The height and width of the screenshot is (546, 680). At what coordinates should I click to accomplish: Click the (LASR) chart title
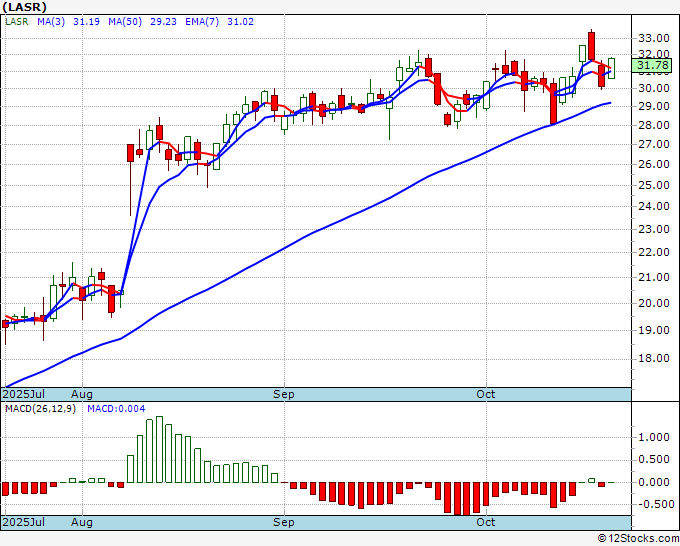(x=24, y=7)
